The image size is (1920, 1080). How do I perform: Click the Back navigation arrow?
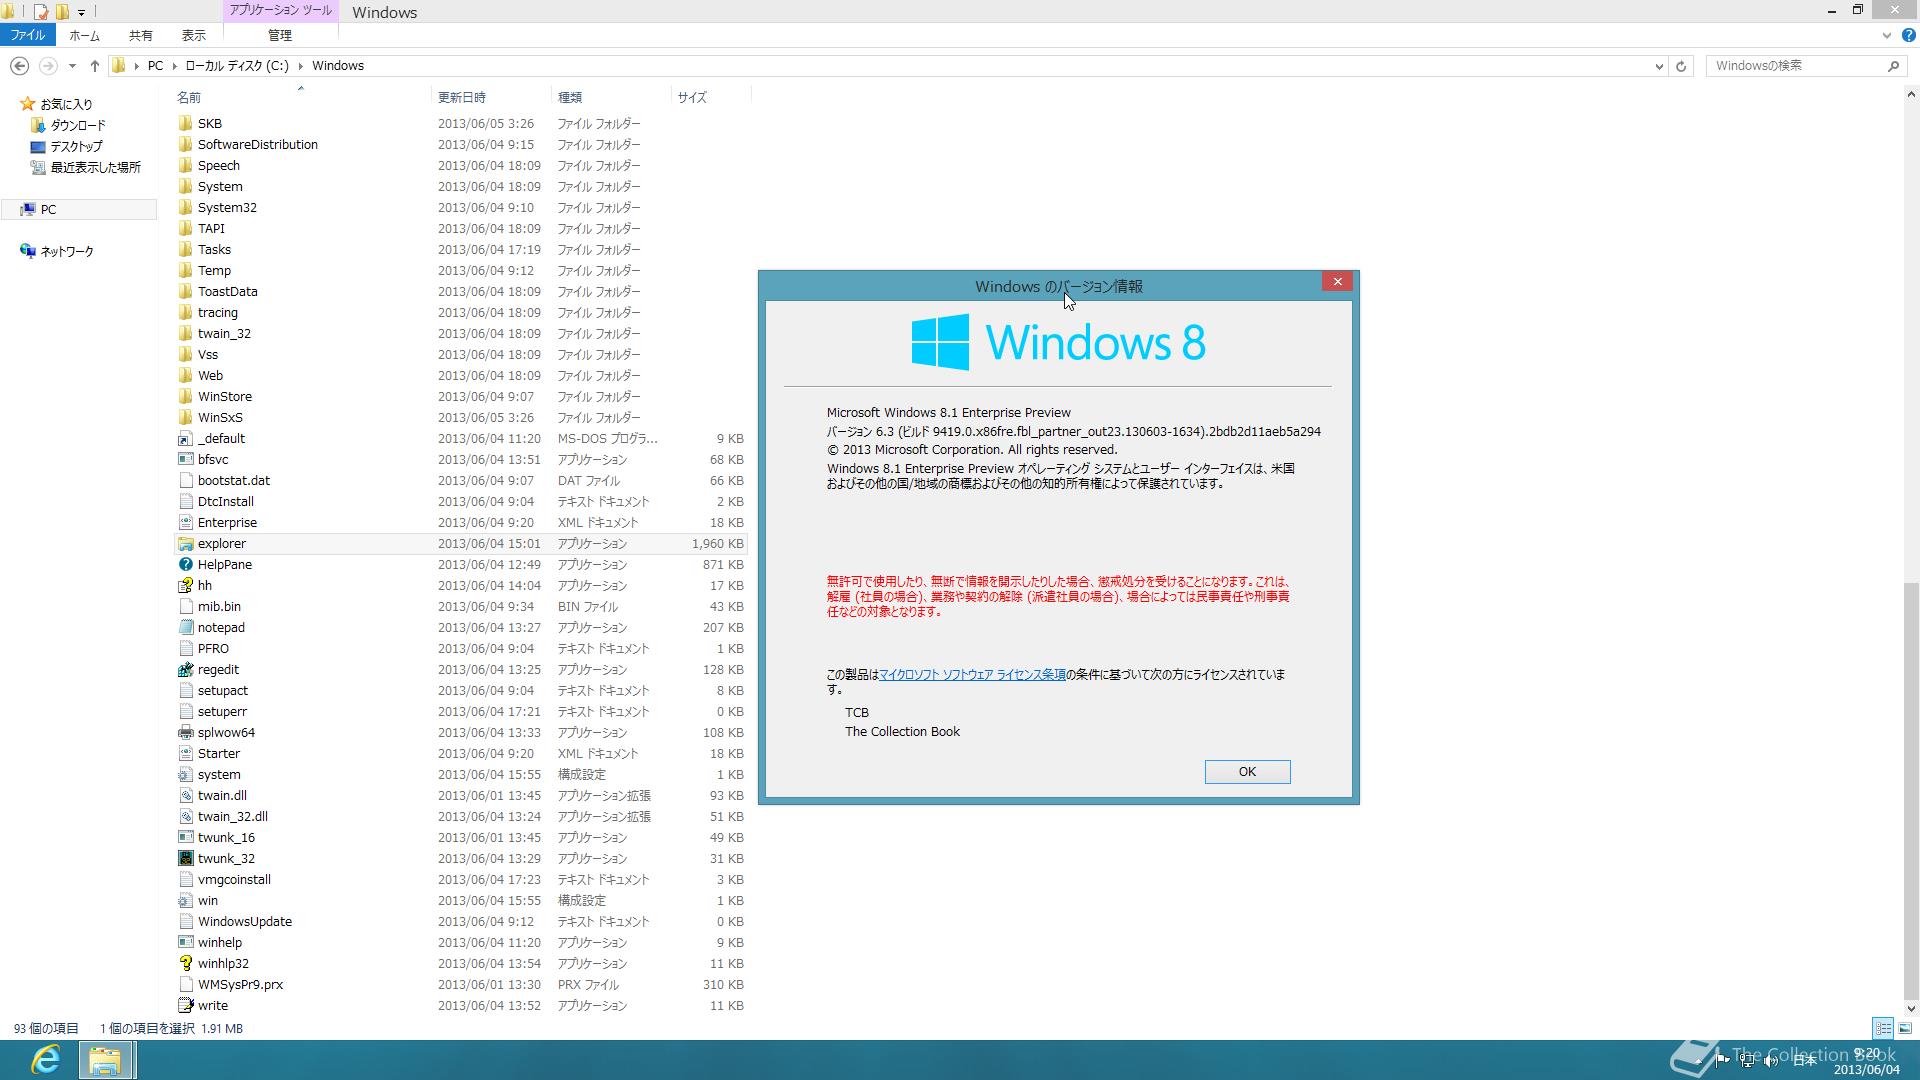click(19, 66)
